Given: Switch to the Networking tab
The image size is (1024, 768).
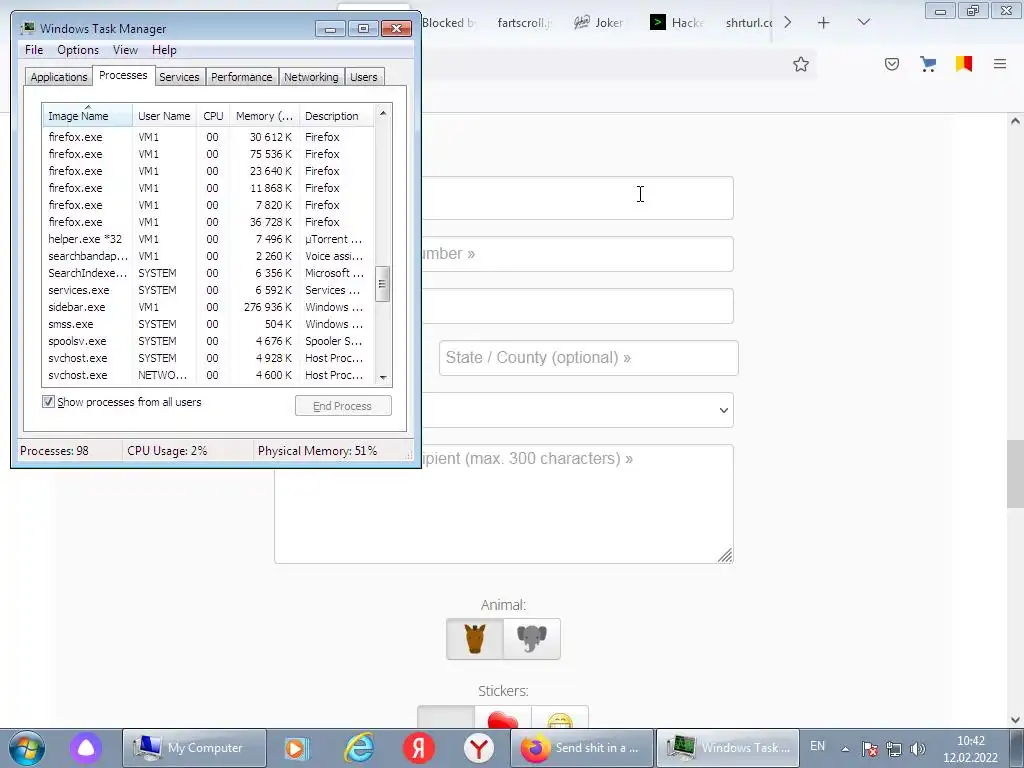Looking at the screenshot, I should tap(311, 77).
